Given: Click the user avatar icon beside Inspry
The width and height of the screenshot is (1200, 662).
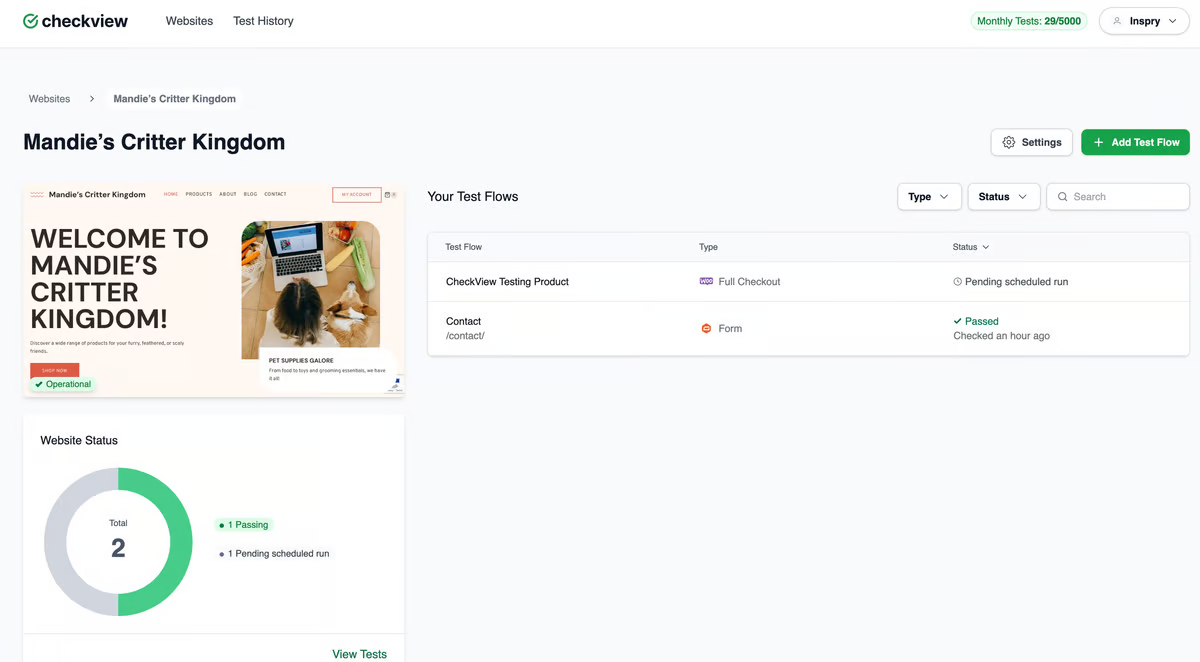Looking at the screenshot, I should click(x=1118, y=20).
